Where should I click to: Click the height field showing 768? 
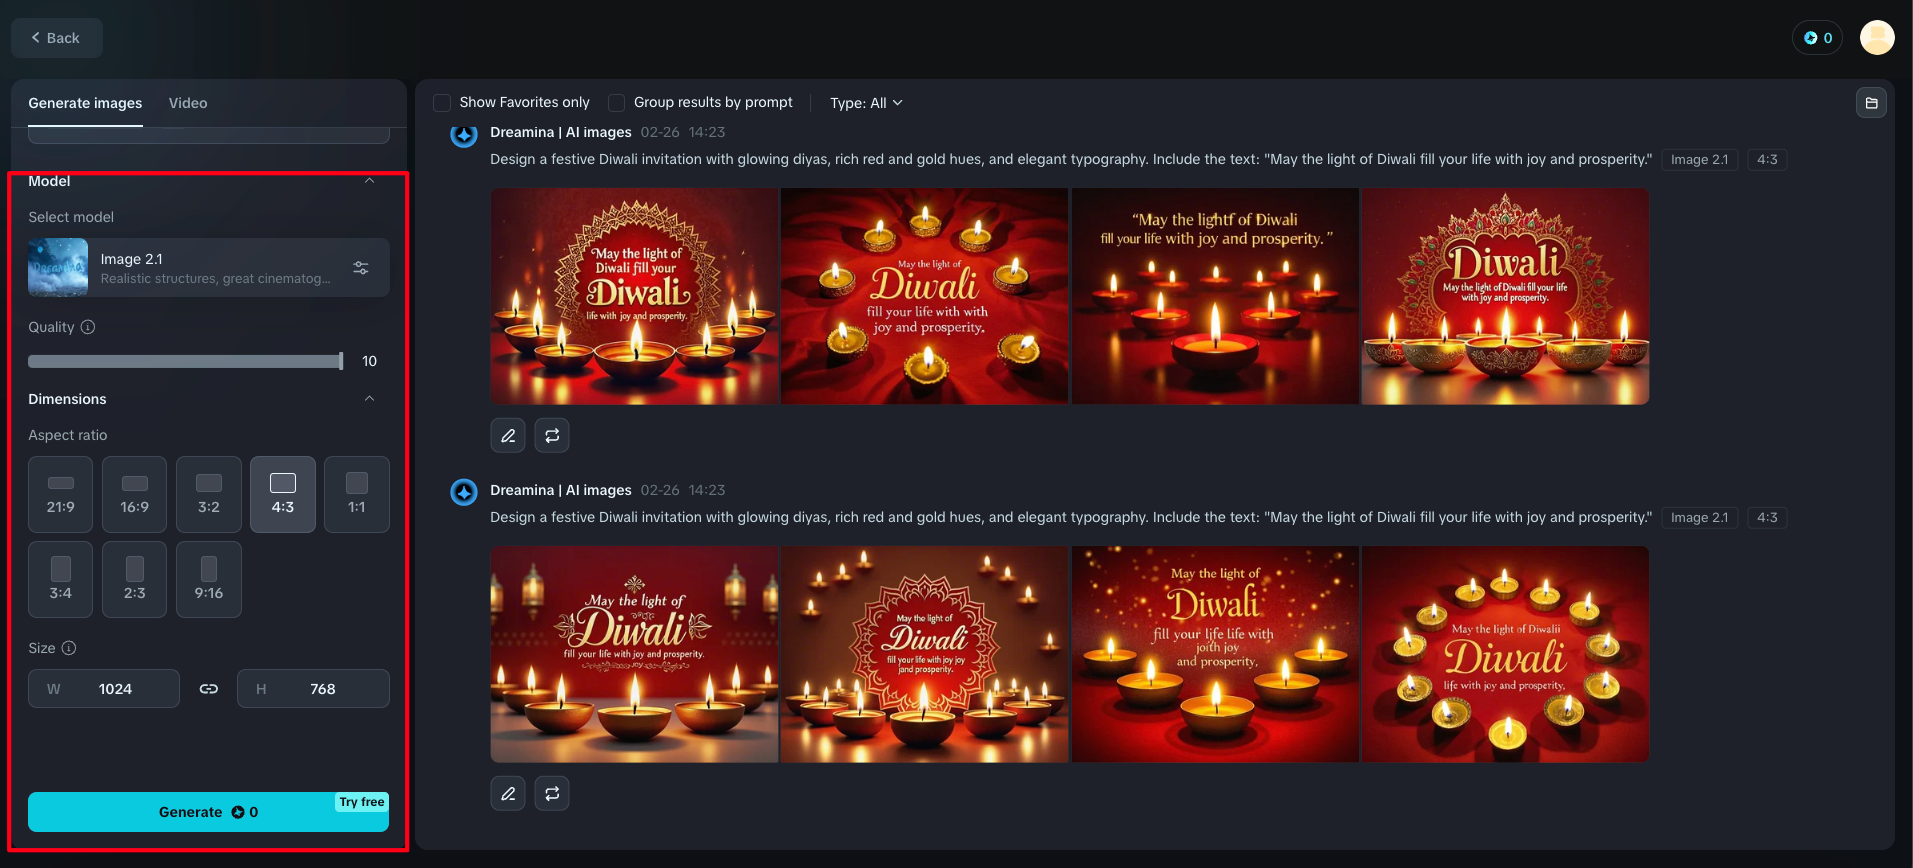pos(313,689)
